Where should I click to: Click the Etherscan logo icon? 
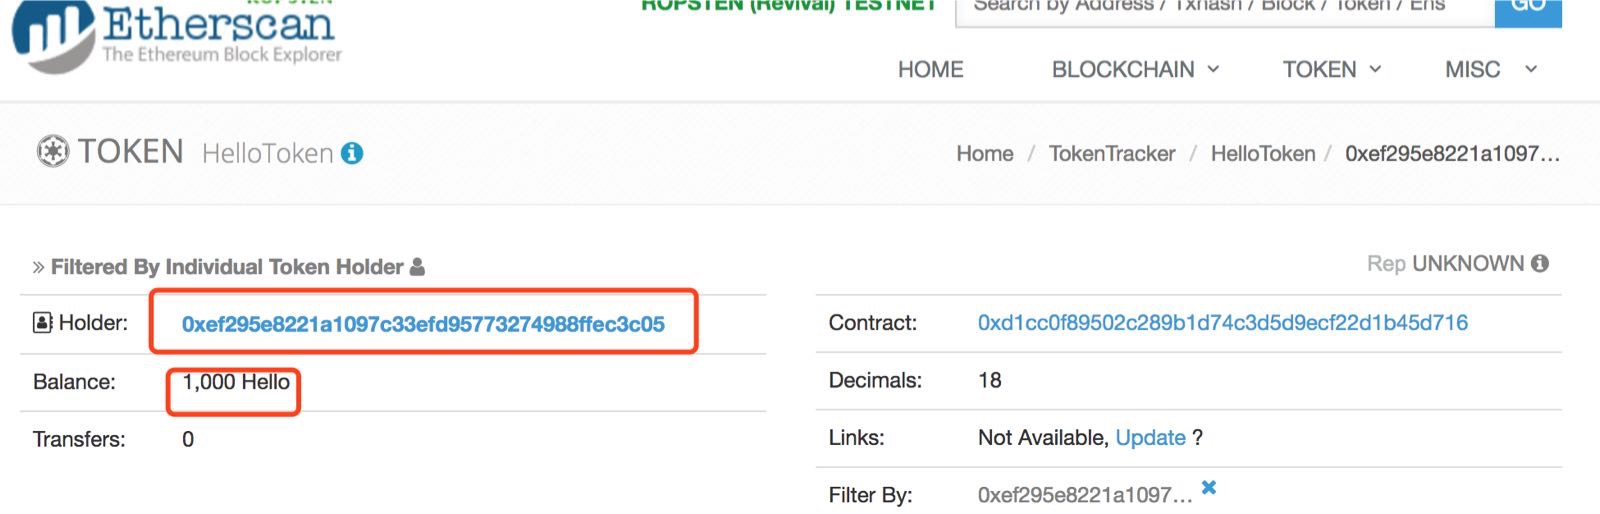tap(53, 35)
